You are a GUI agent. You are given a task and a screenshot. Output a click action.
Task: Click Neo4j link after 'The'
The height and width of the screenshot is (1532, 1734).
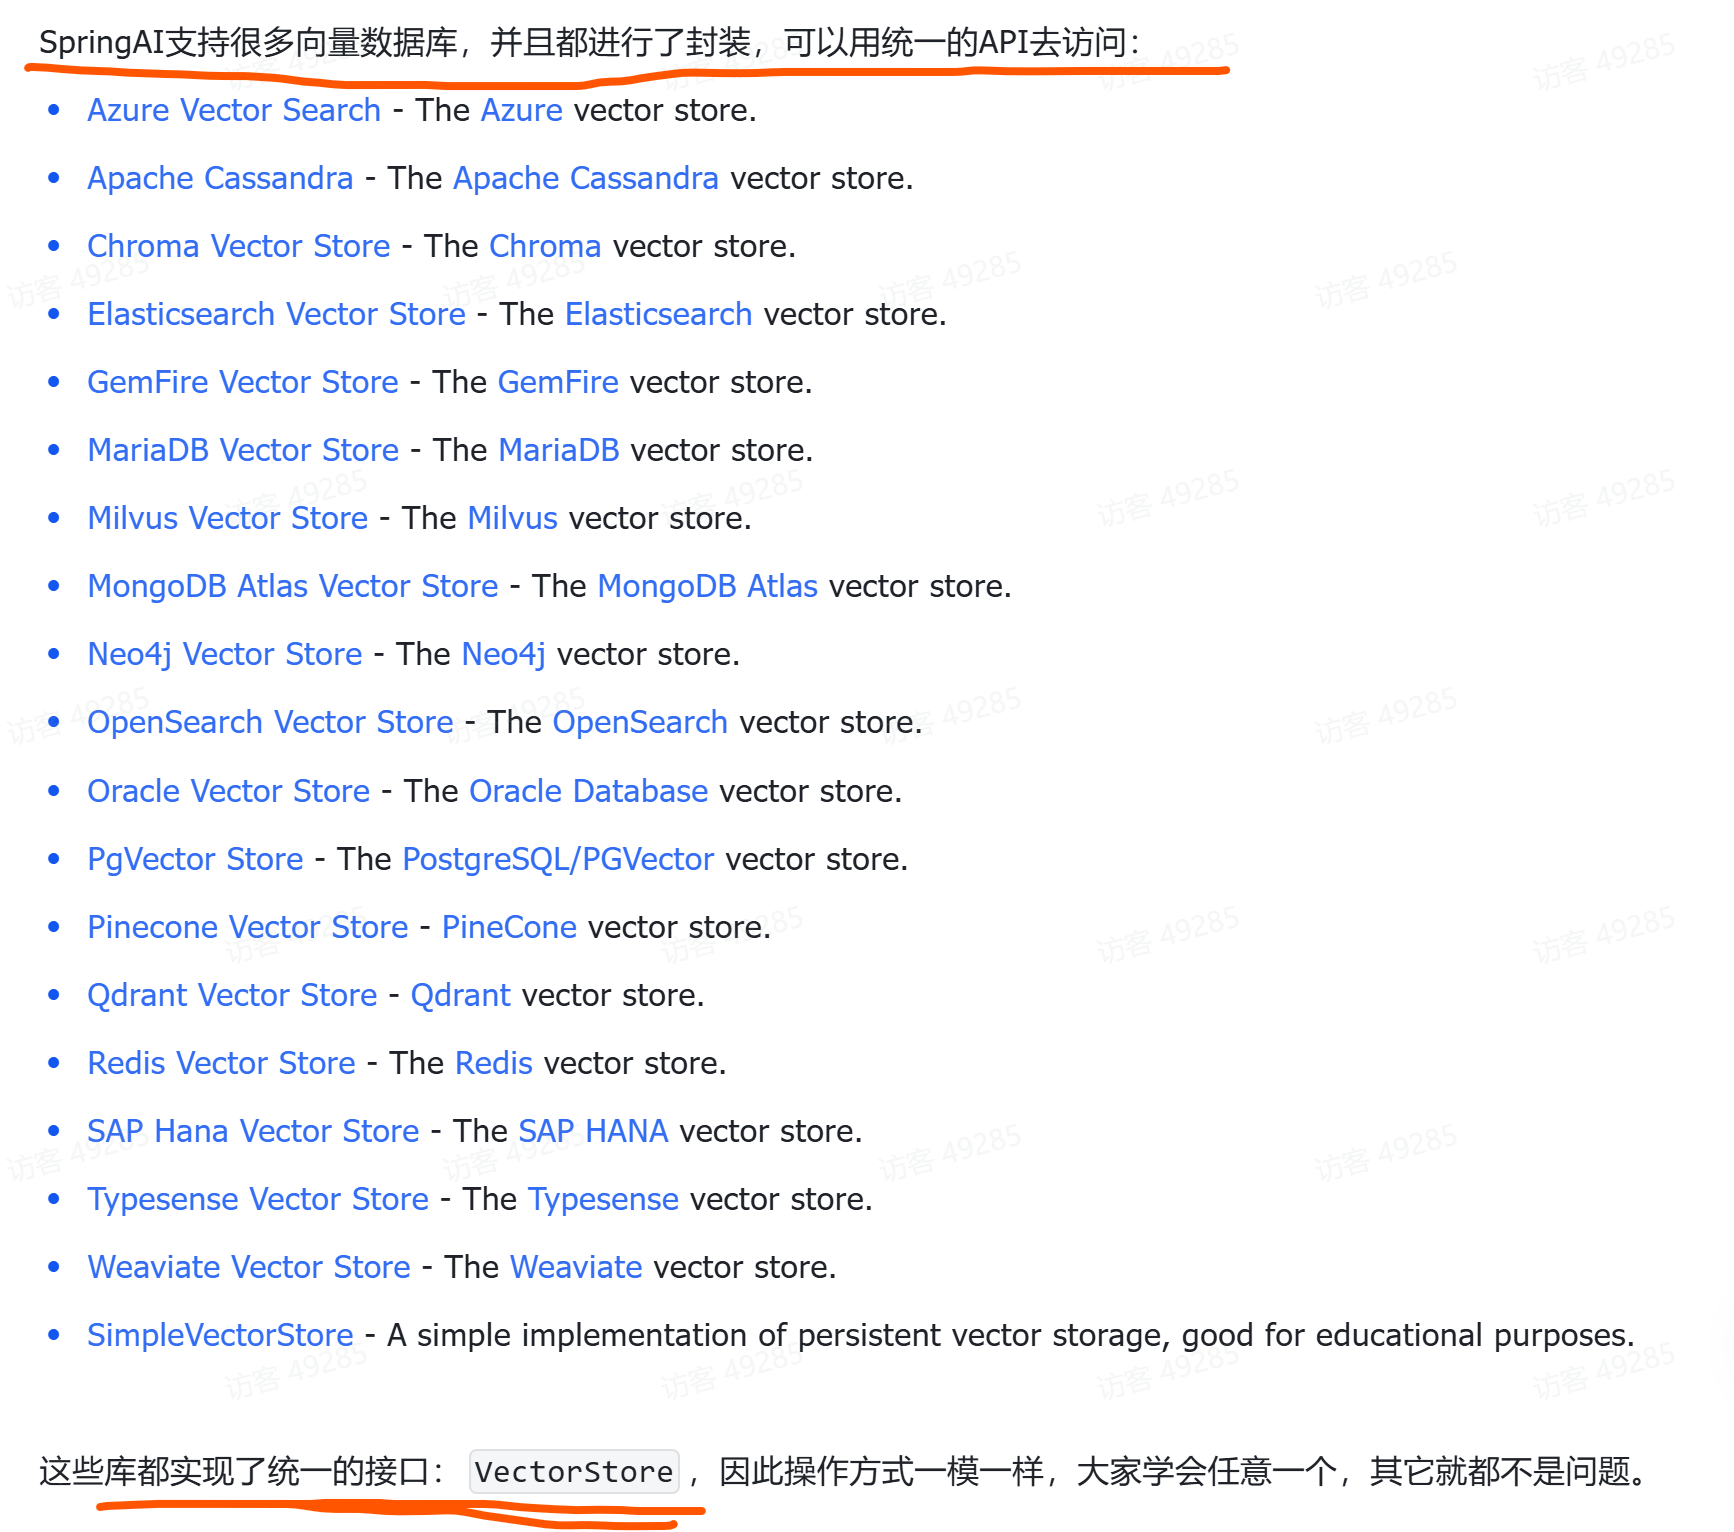point(504,654)
